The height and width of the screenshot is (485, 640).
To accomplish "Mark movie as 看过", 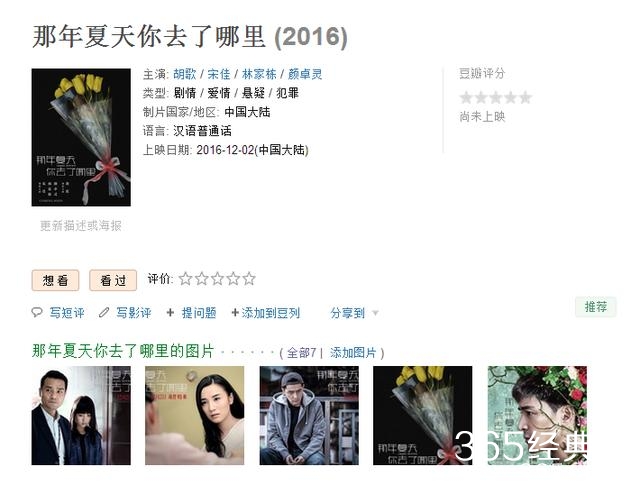I will (113, 280).
